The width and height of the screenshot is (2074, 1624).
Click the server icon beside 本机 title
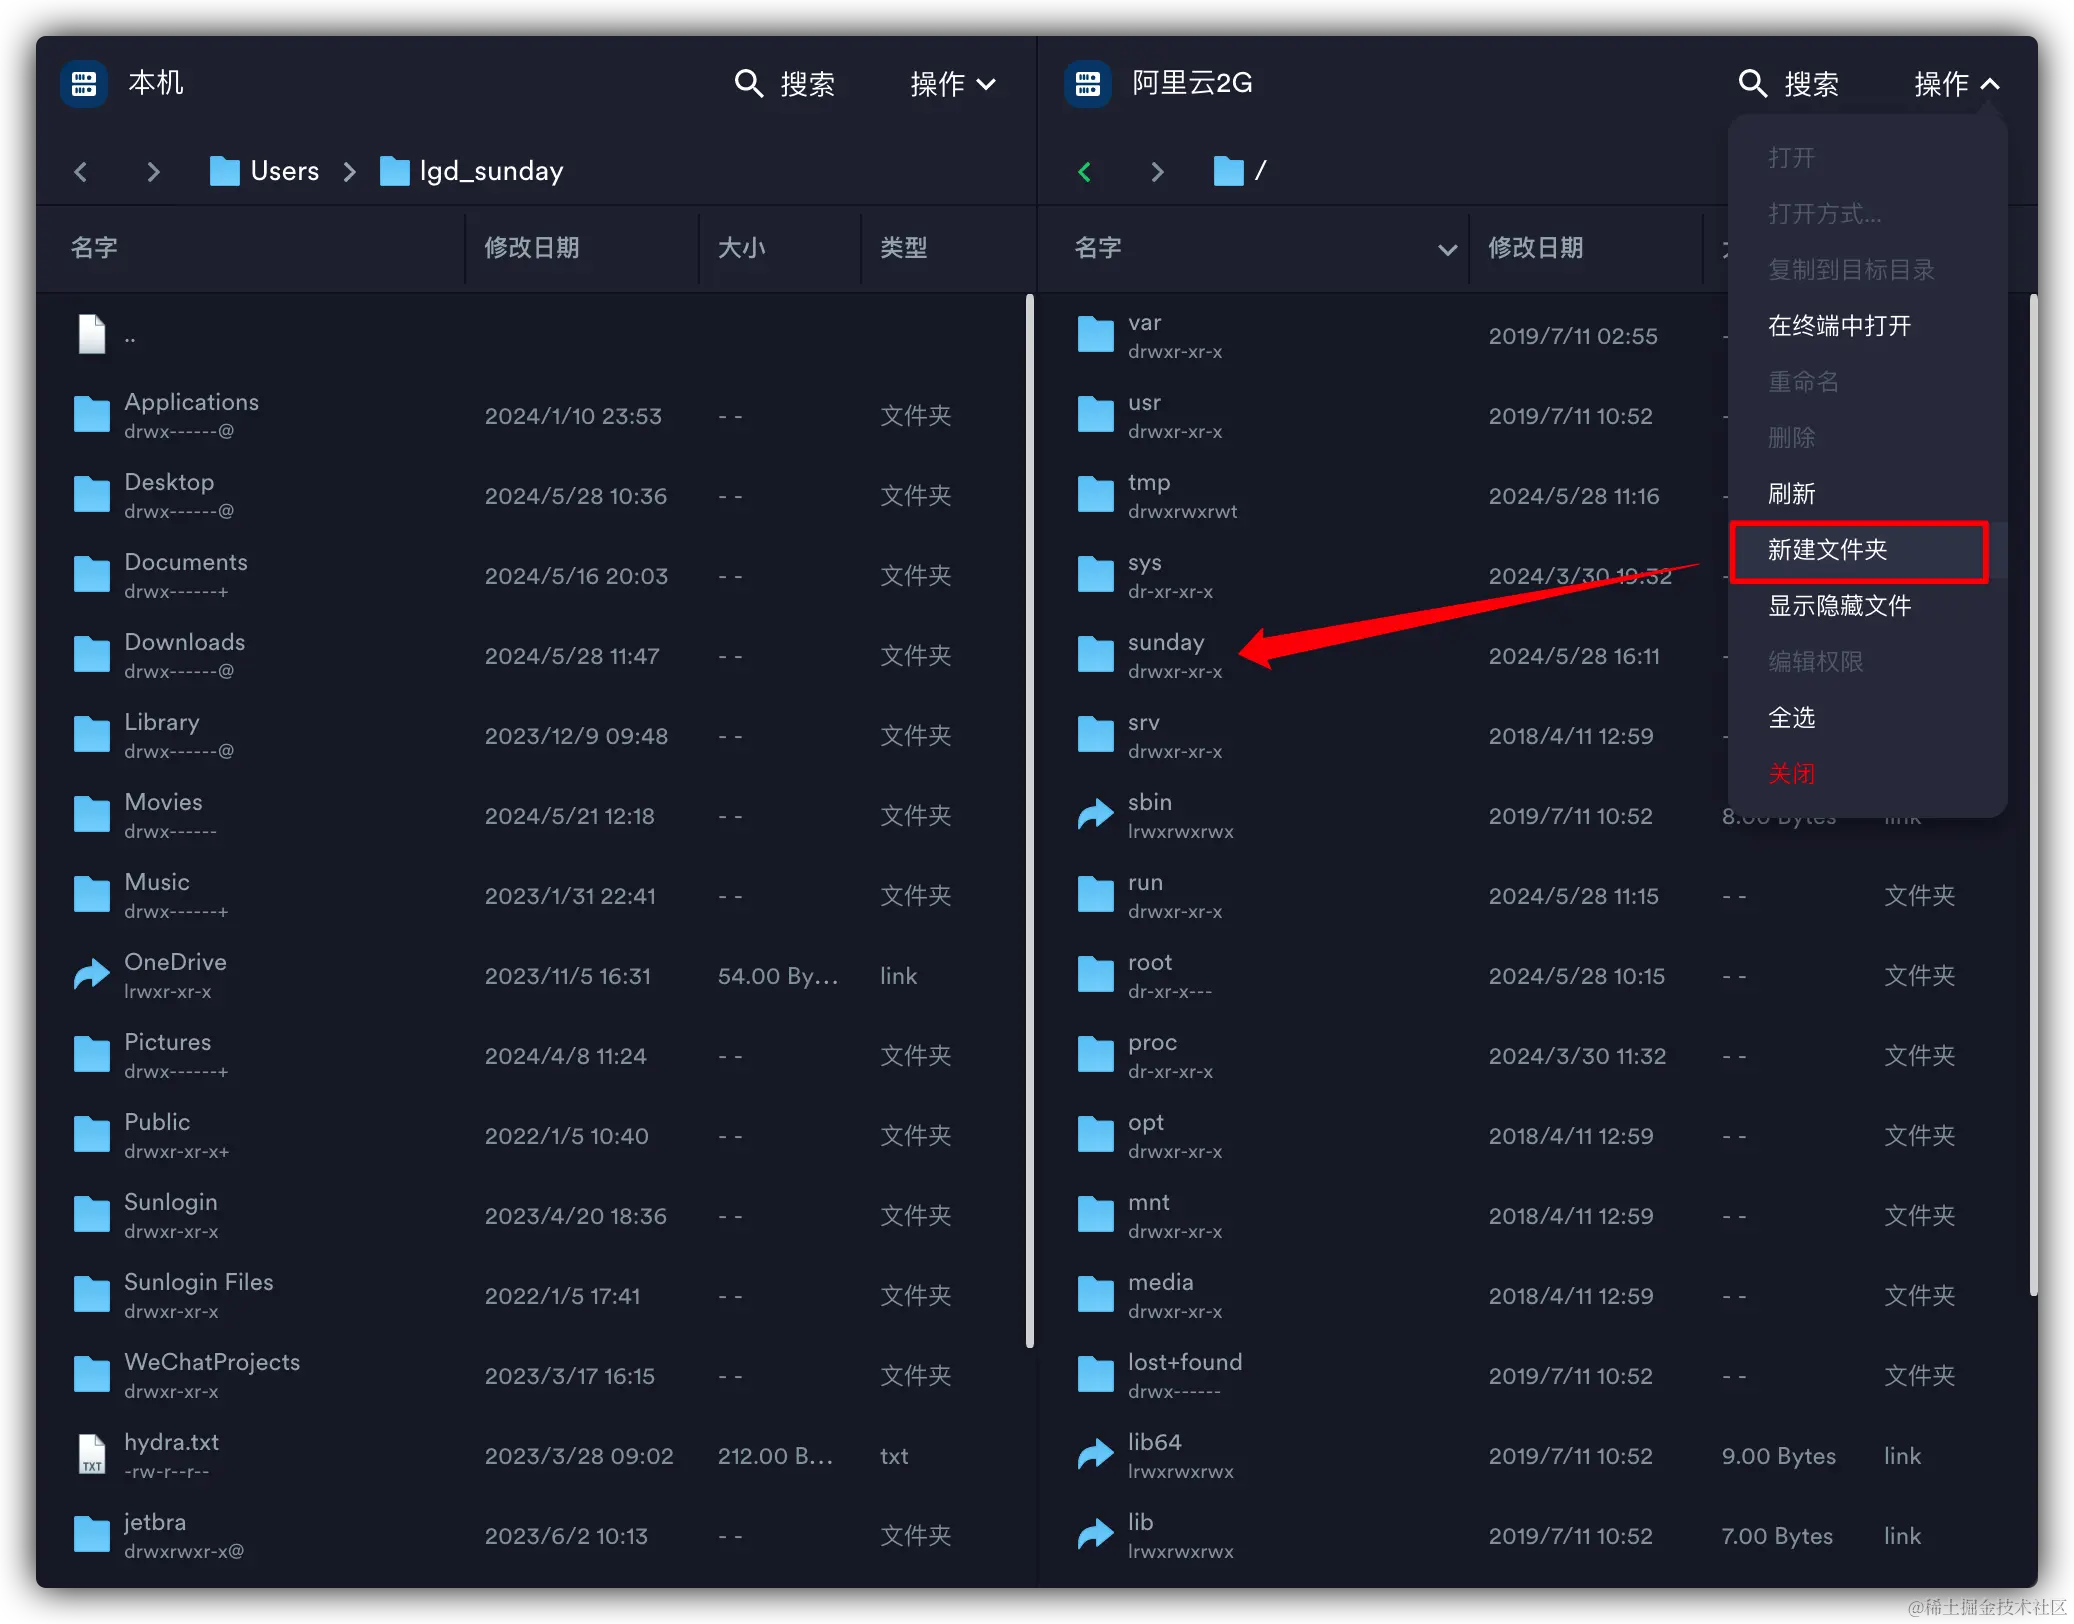(84, 84)
